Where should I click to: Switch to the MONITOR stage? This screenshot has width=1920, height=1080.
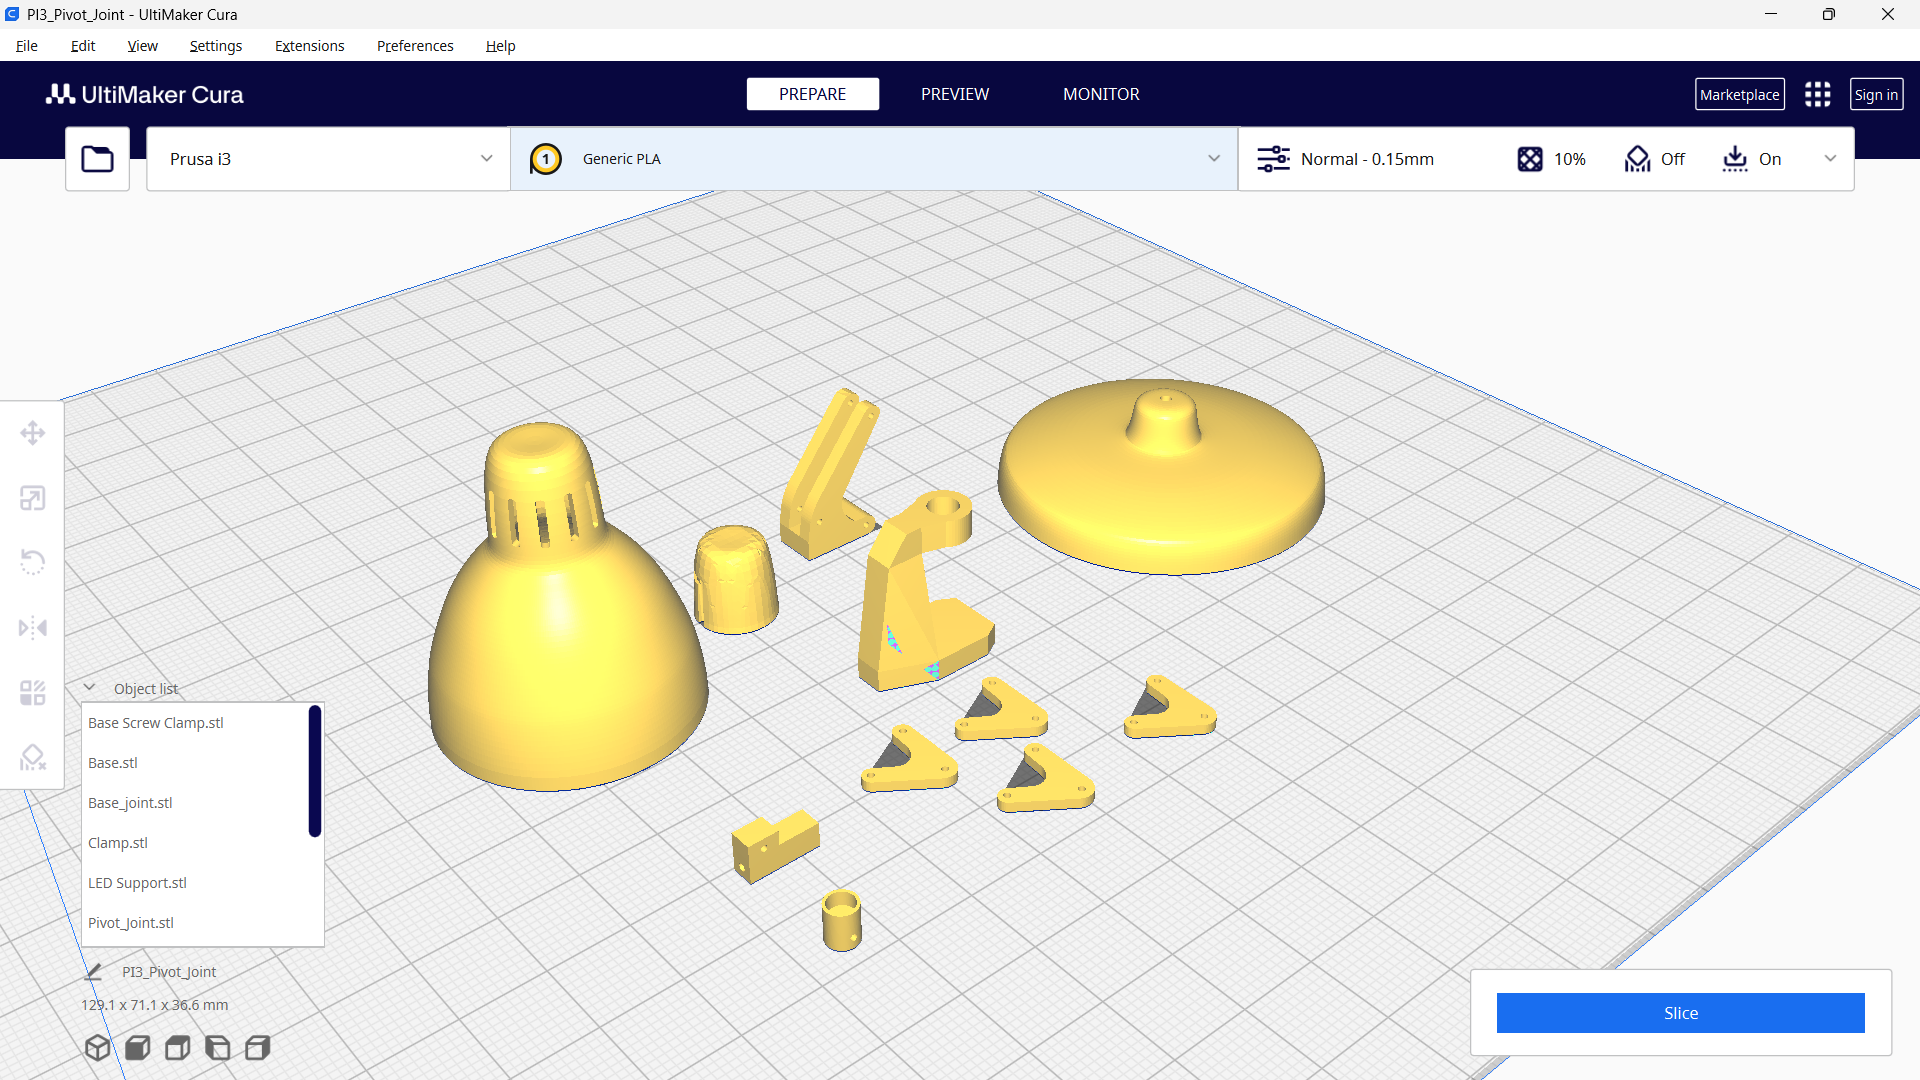(1101, 94)
